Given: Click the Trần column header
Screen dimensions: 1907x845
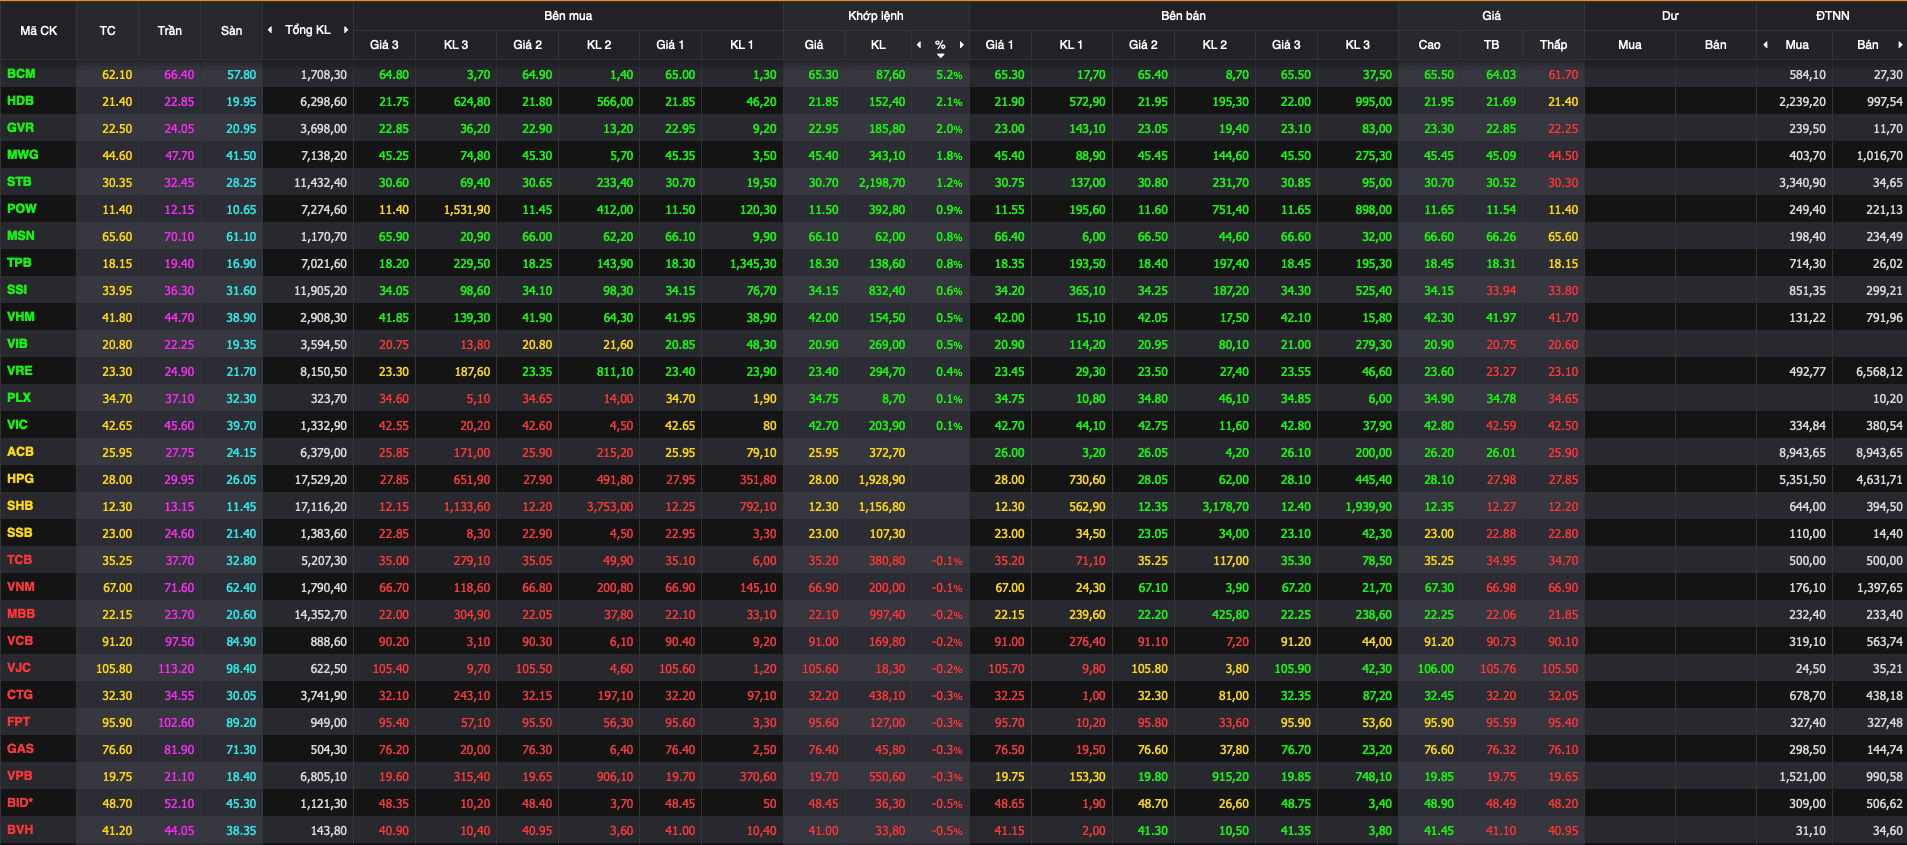Looking at the screenshot, I should pos(169,31).
